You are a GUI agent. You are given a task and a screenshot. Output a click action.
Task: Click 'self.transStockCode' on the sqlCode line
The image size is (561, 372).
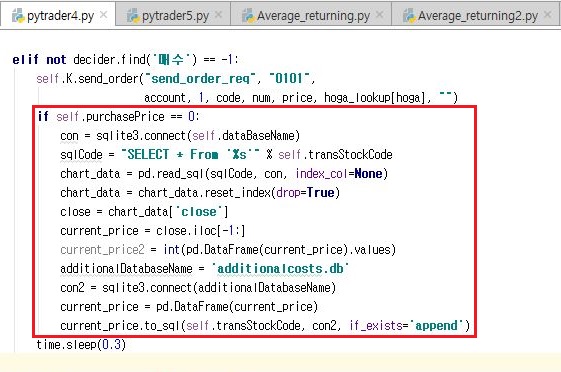tap(335, 155)
